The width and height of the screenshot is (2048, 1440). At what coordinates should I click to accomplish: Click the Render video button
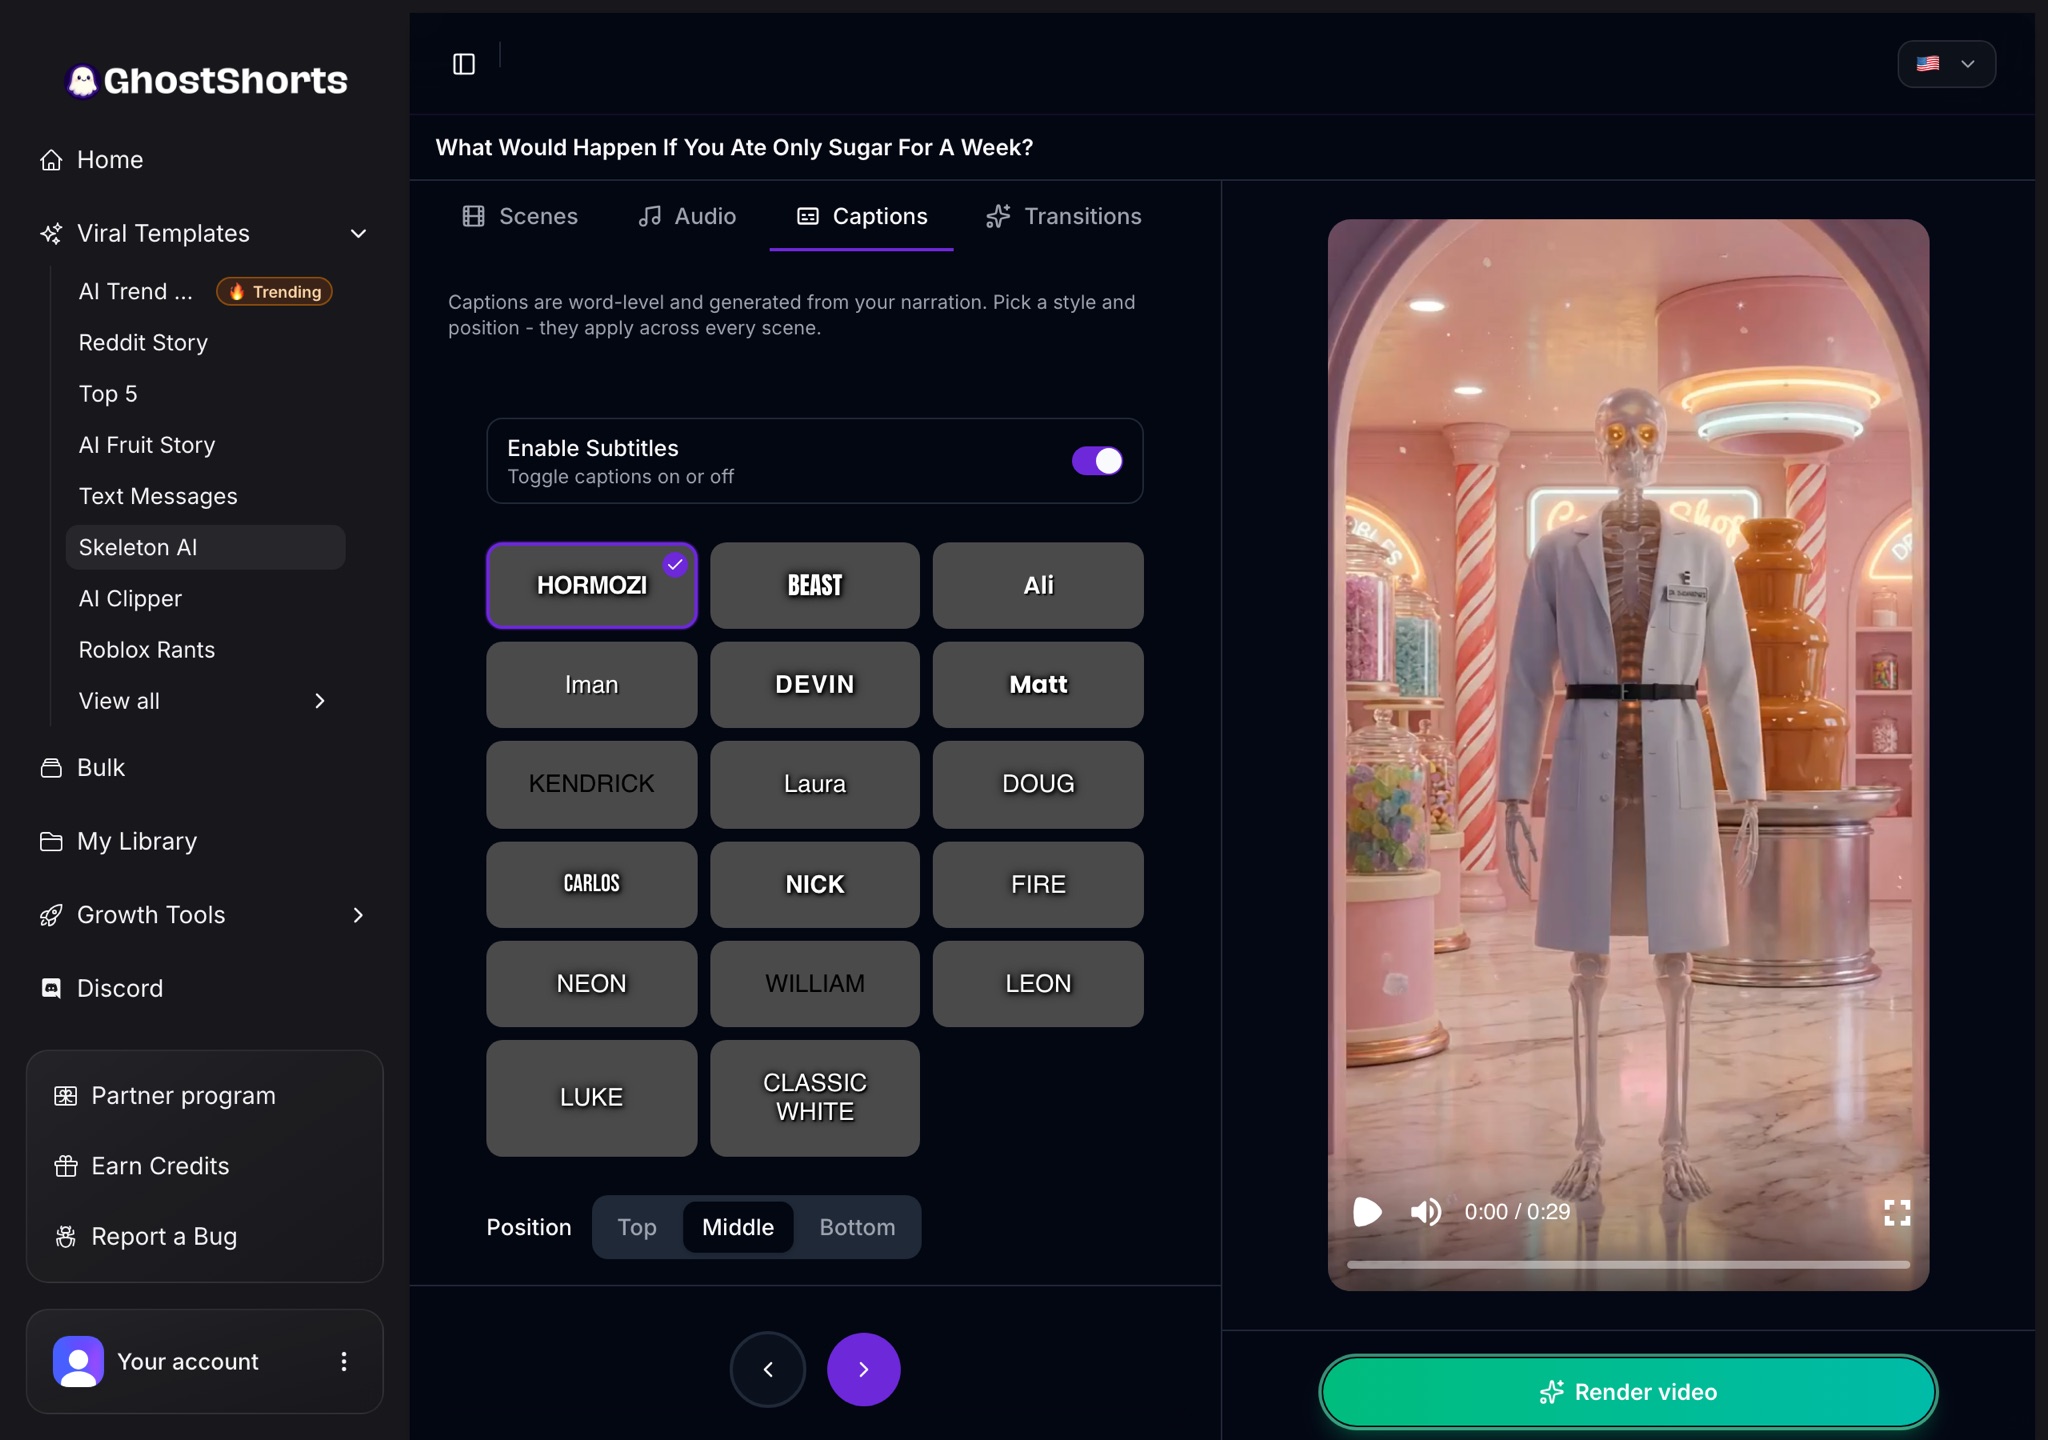[x=1628, y=1392]
